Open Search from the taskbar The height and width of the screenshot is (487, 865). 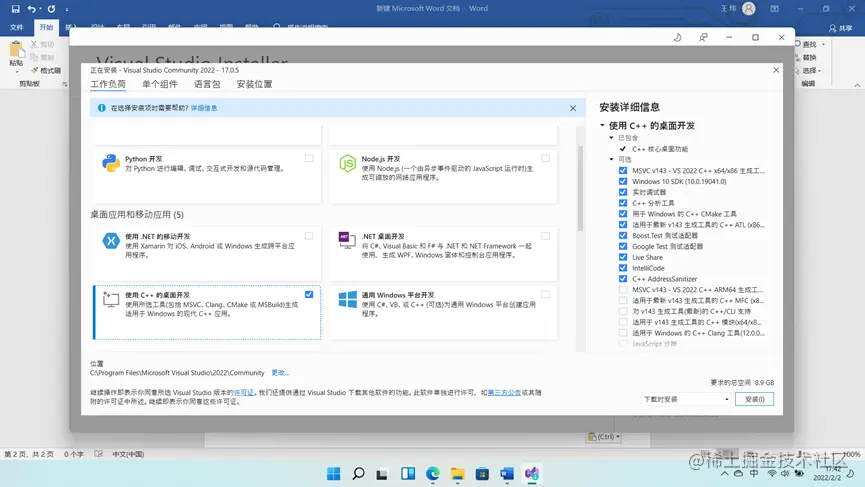[359, 474]
